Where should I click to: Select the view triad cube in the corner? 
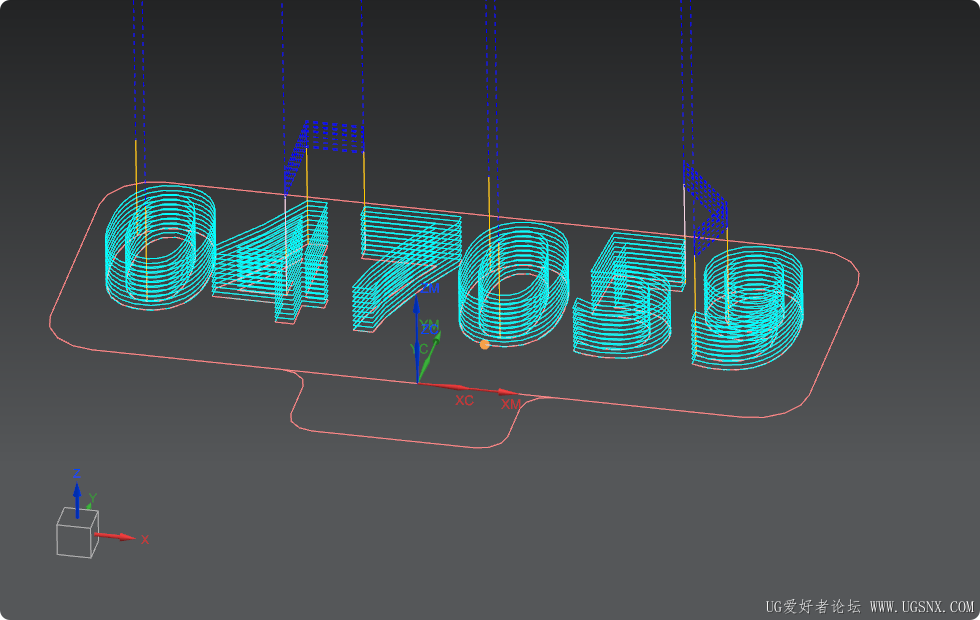tap(78, 532)
